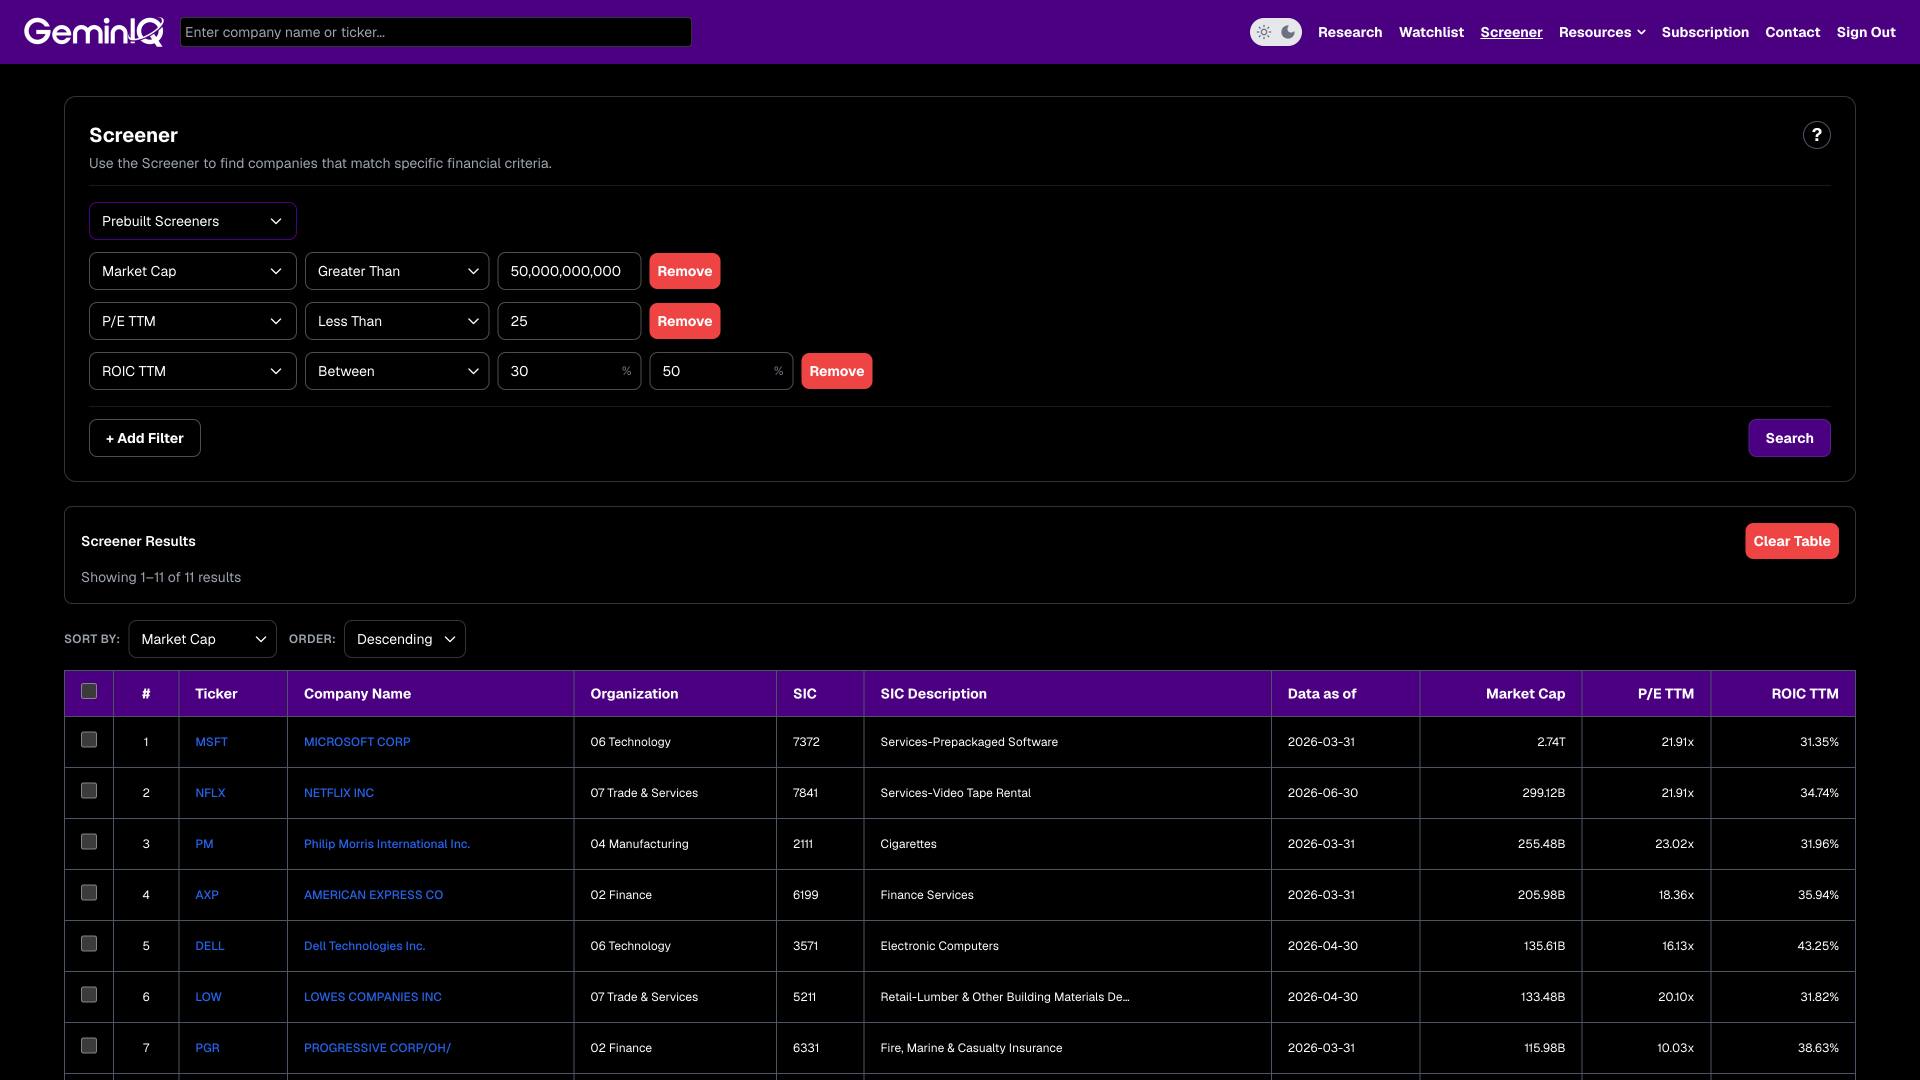Click the Add Filter button
This screenshot has height=1080, width=1920.
point(145,438)
